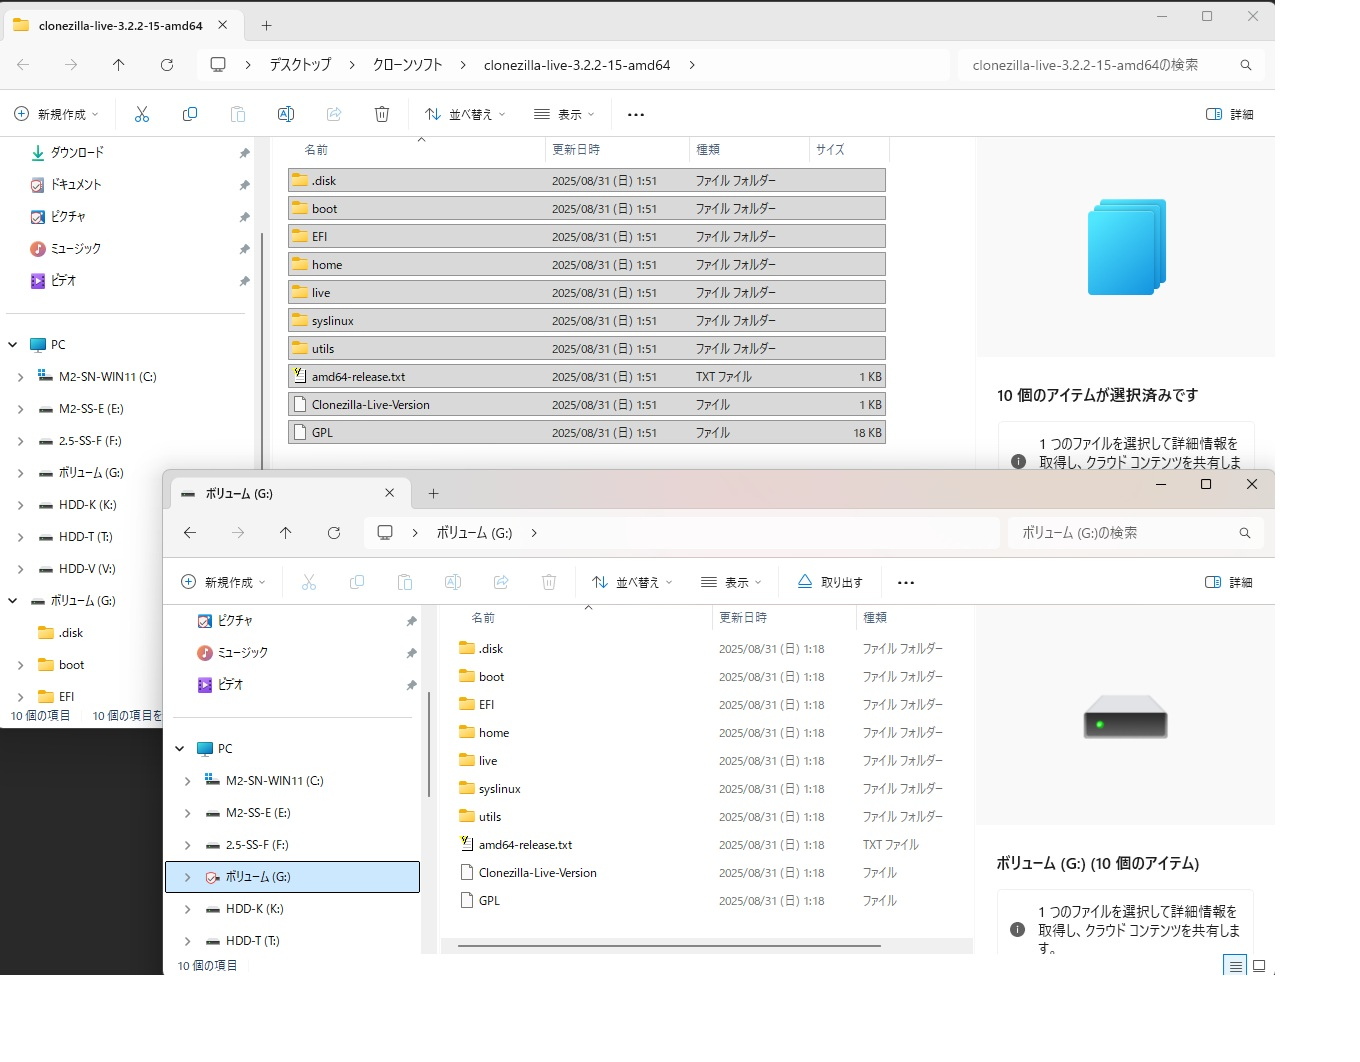Viewport: 1360px width, 1062px height.
Task: Toggle 詳細 pane in clonezilla window
Action: (1230, 115)
